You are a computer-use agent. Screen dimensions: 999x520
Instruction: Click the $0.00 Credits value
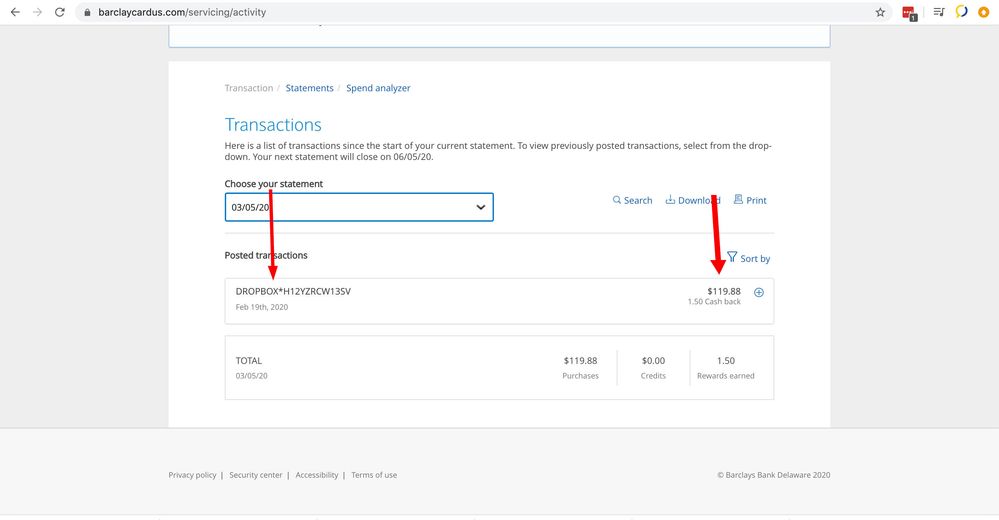pos(653,361)
